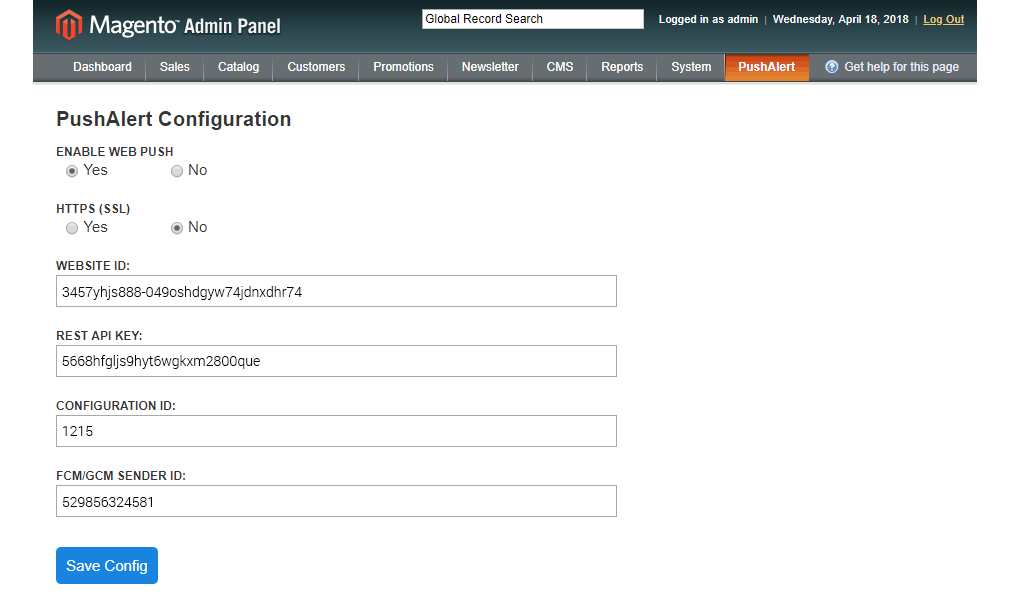Open the Promotions menu
The height and width of the screenshot is (600, 1010).
pyautogui.click(x=403, y=67)
